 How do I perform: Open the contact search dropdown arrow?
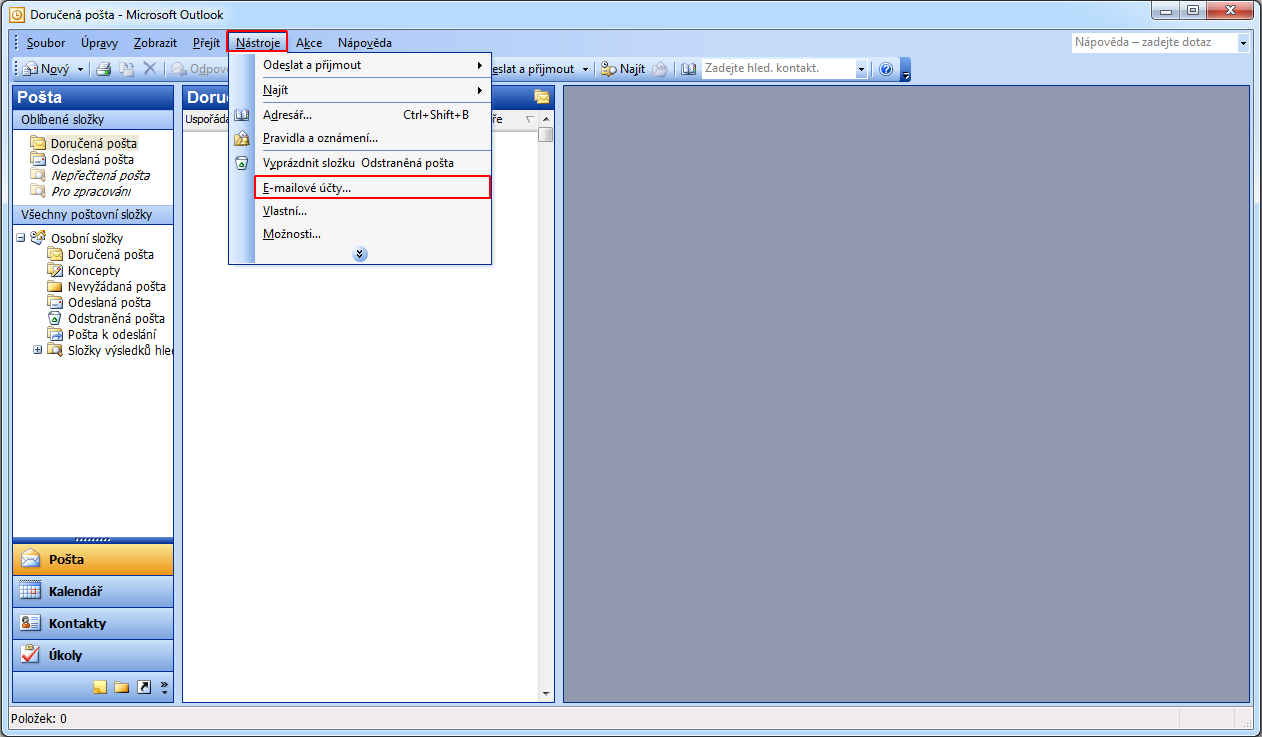[x=861, y=69]
